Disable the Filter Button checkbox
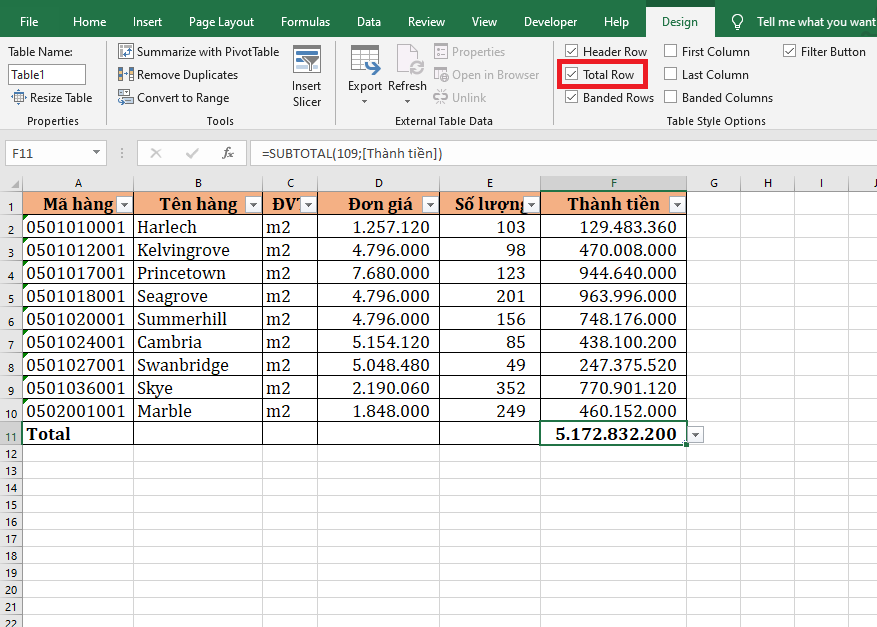The width and height of the screenshot is (877, 627). [790, 51]
